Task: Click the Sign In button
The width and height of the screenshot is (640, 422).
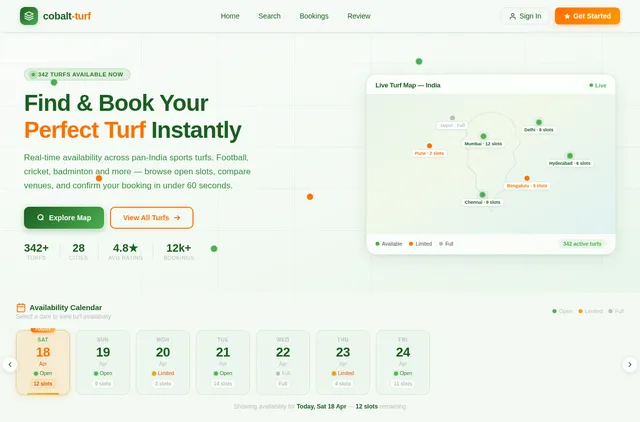Action: pos(525,16)
